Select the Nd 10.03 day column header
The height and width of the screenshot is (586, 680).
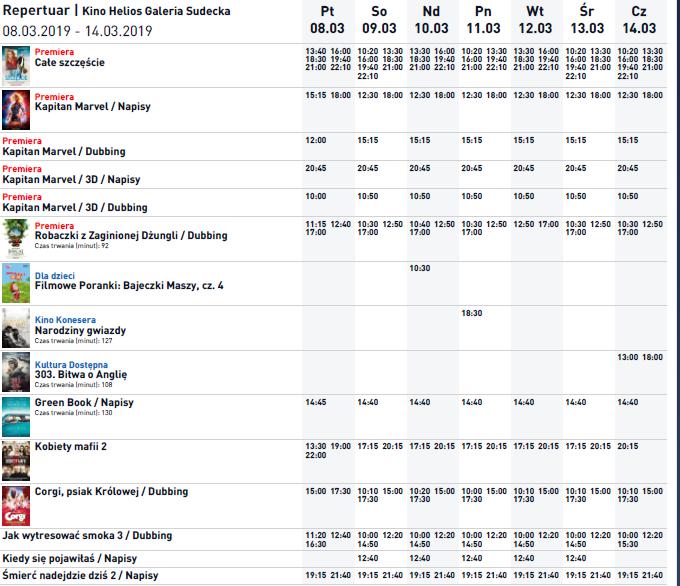(432, 20)
